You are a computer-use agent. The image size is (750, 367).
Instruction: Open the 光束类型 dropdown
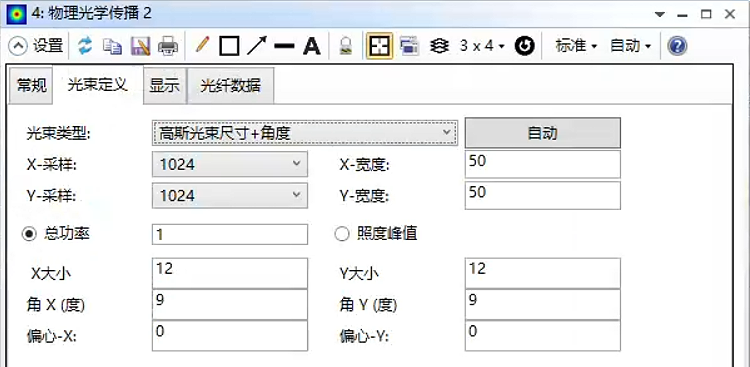(x=305, y=132)
